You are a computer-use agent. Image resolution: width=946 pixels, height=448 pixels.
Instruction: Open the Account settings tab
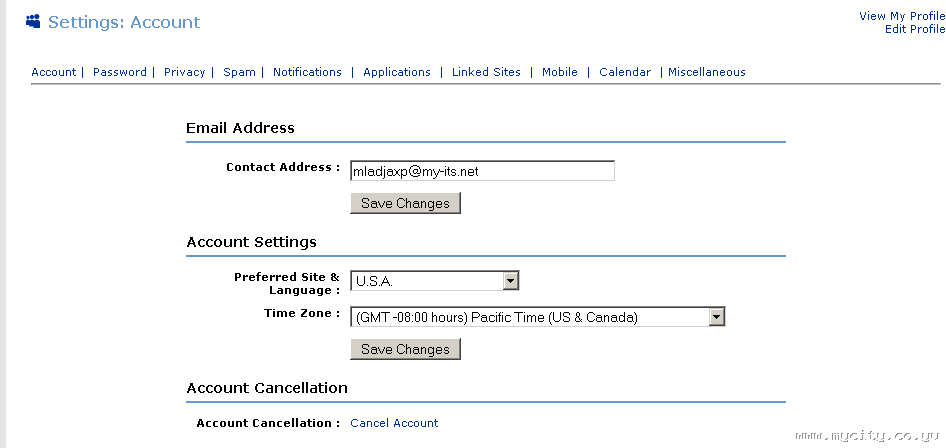(54, 72)
